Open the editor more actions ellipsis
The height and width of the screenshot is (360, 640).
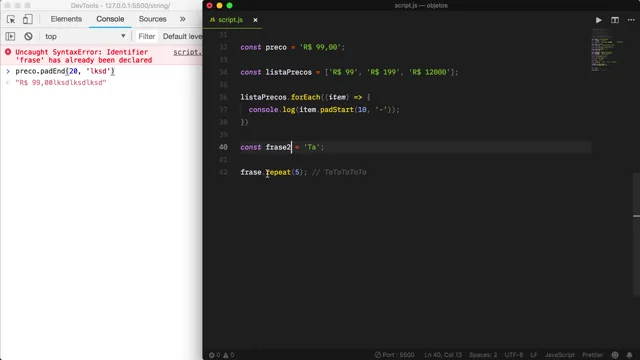click(x=631, y=20)
